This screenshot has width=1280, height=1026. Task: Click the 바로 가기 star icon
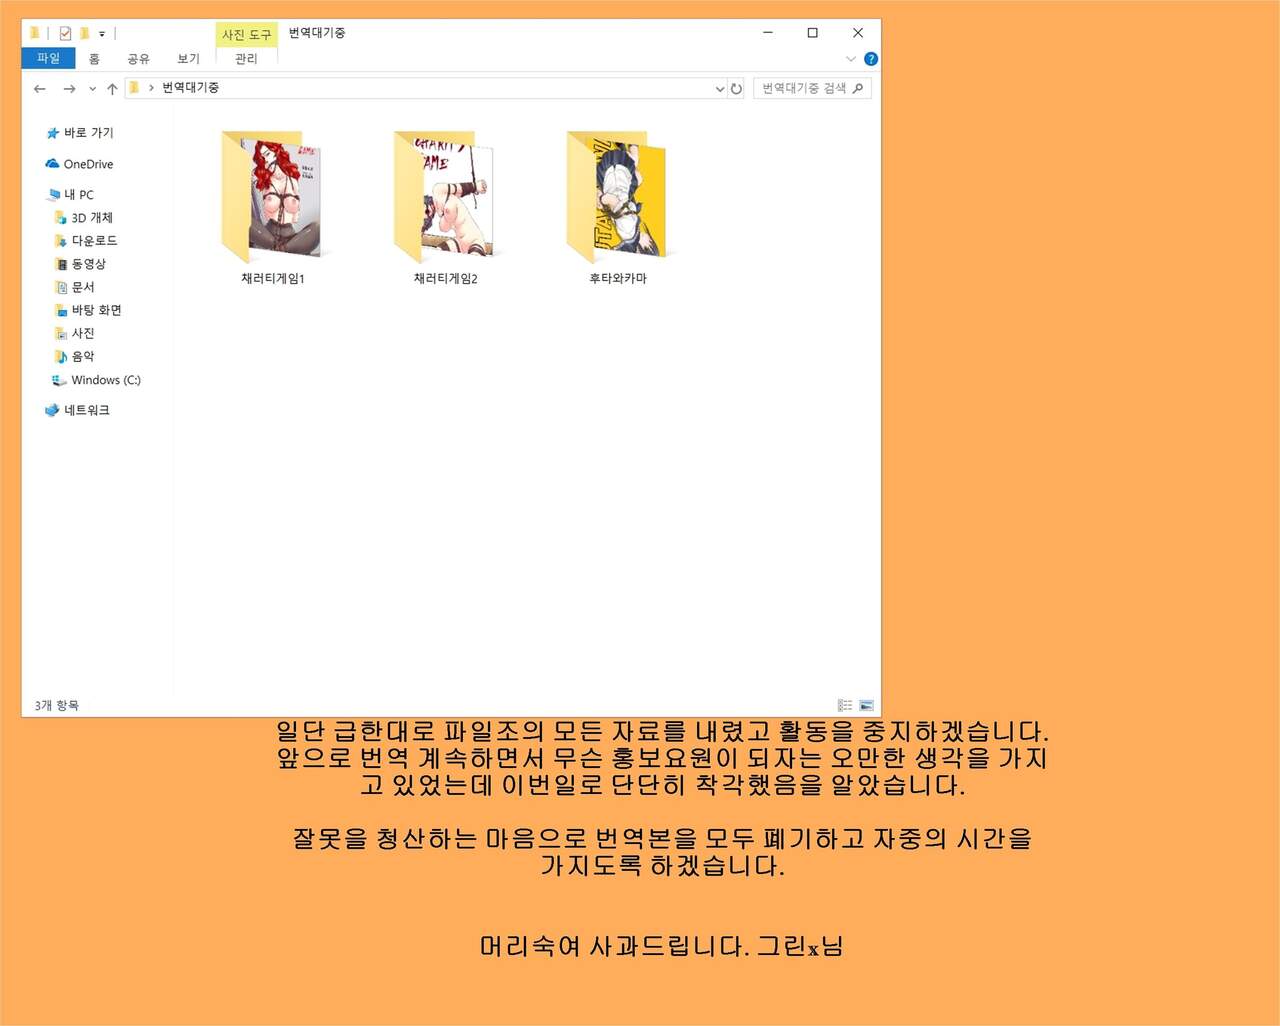[x=53, y=133]
